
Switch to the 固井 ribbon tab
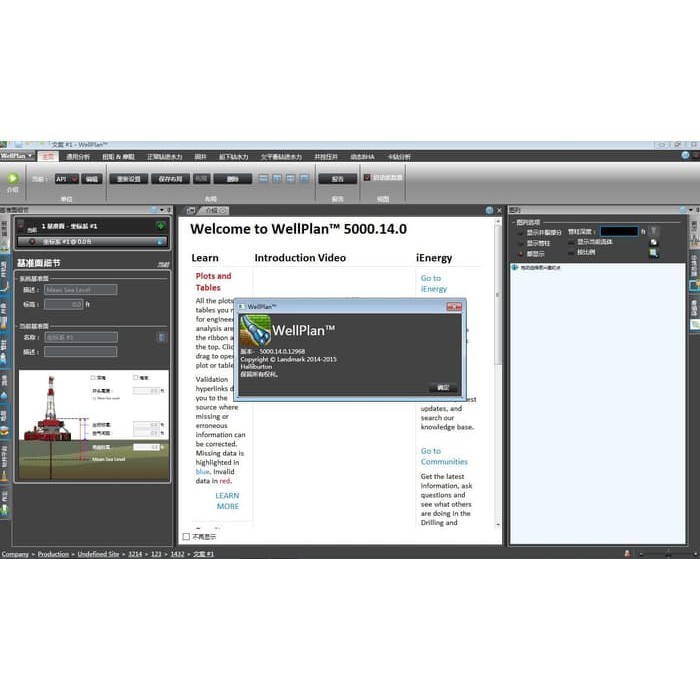(200, 157)
